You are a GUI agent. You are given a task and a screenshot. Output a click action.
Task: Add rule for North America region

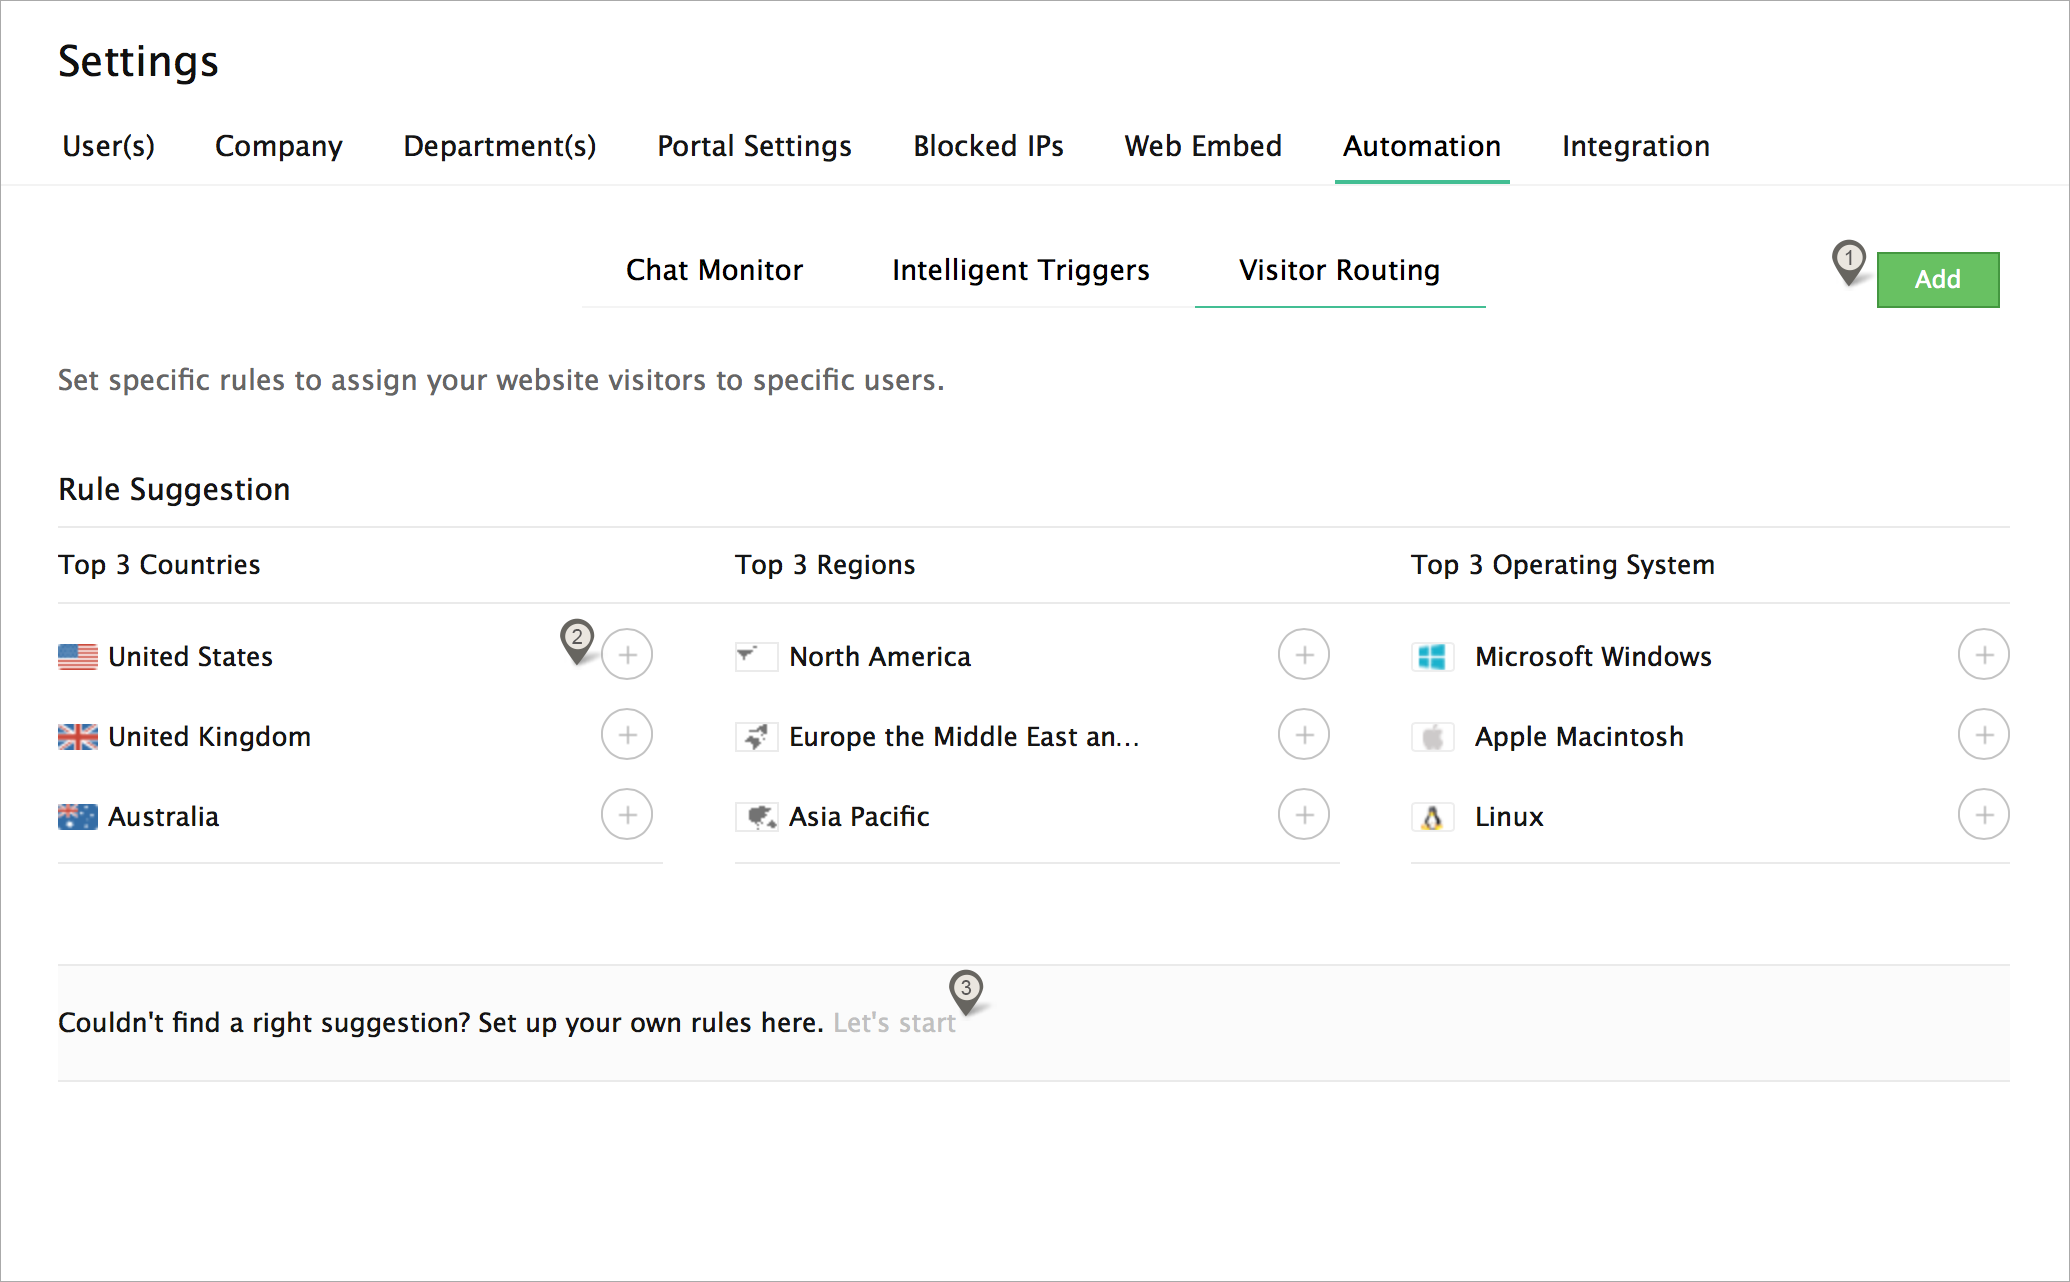coord(1304,655)
